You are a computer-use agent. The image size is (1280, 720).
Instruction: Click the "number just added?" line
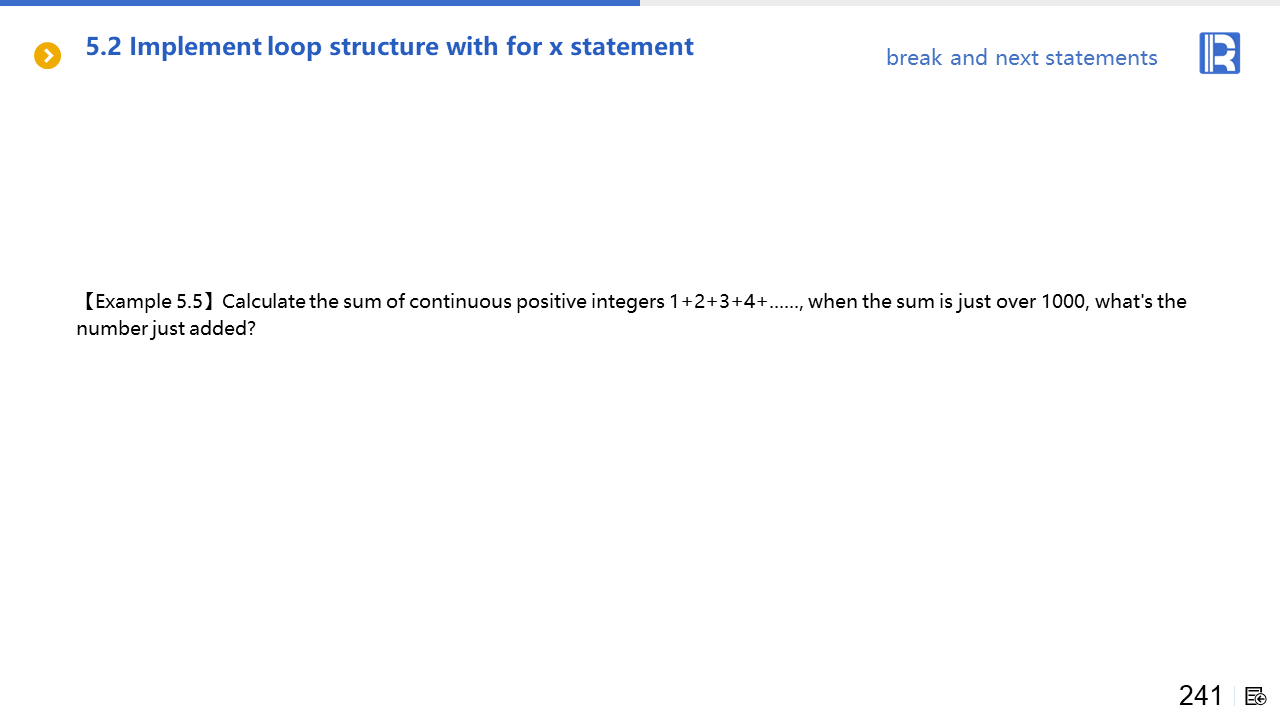166,328
